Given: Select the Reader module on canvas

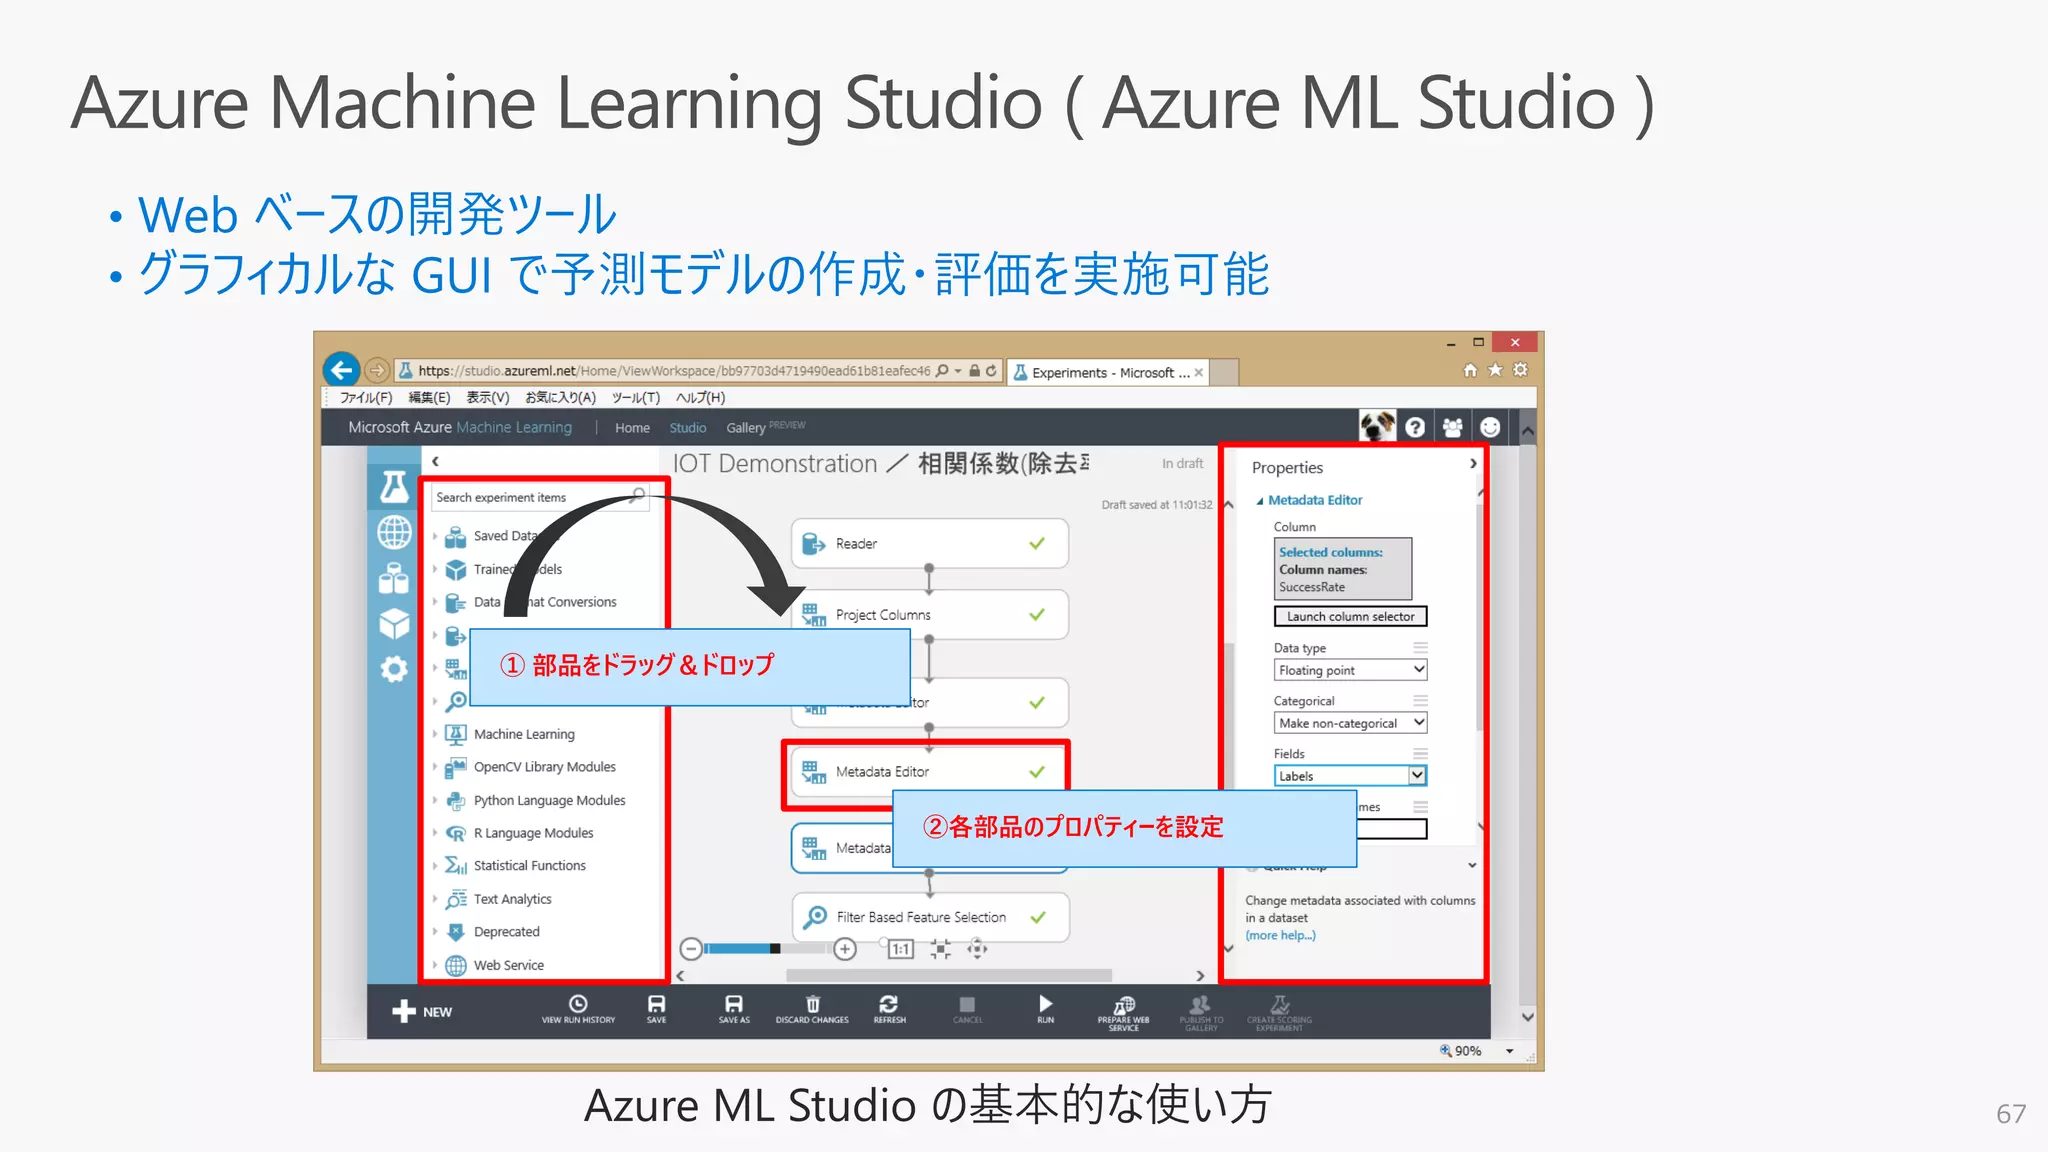Looking at the screenshot, I should tap(930, 543).
